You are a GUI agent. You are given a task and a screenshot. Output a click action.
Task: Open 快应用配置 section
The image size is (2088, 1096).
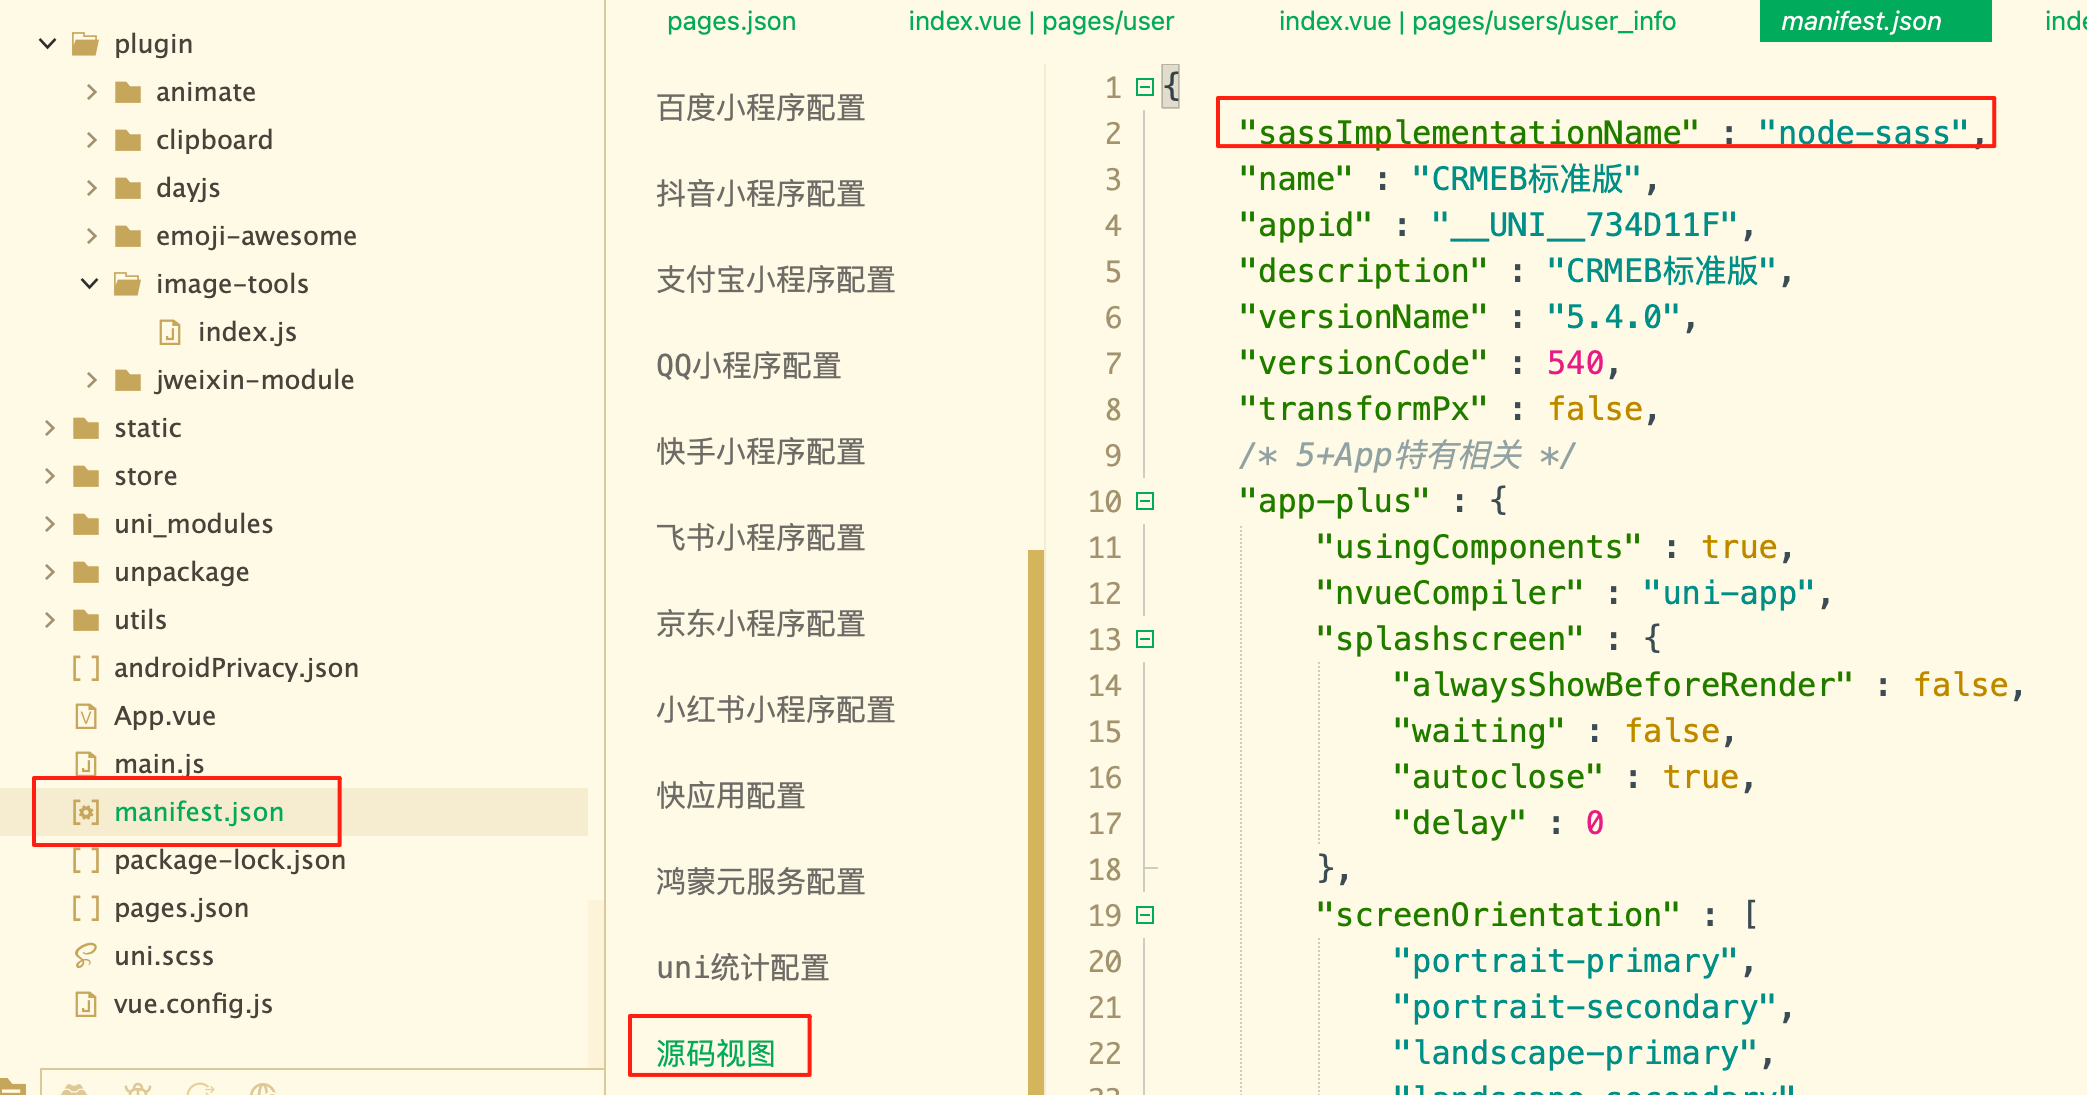click(731, 796)
